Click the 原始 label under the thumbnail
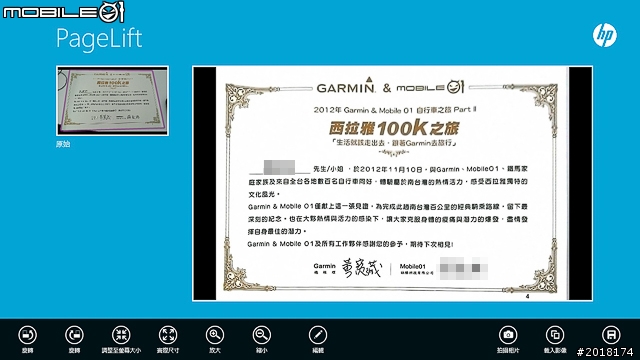This screenshot has width=640, height=360. tap(63, 144)
